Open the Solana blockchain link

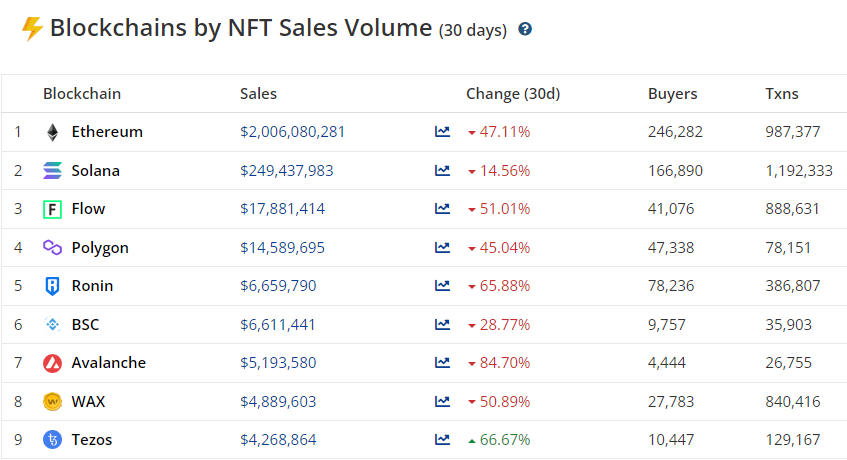click(x=95, y=171)
